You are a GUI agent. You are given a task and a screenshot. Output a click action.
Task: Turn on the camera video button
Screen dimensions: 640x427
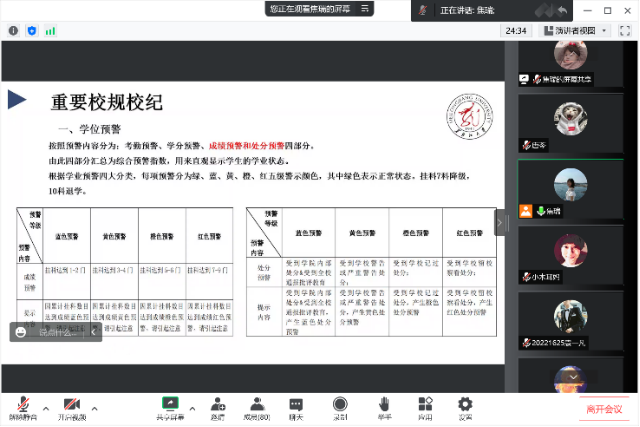click(x=70, y=405)
